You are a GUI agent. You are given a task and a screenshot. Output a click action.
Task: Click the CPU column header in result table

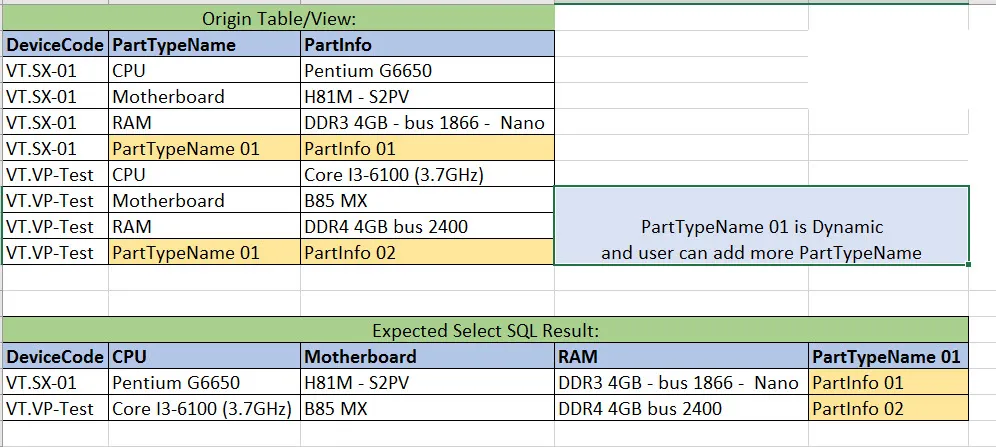204,356
